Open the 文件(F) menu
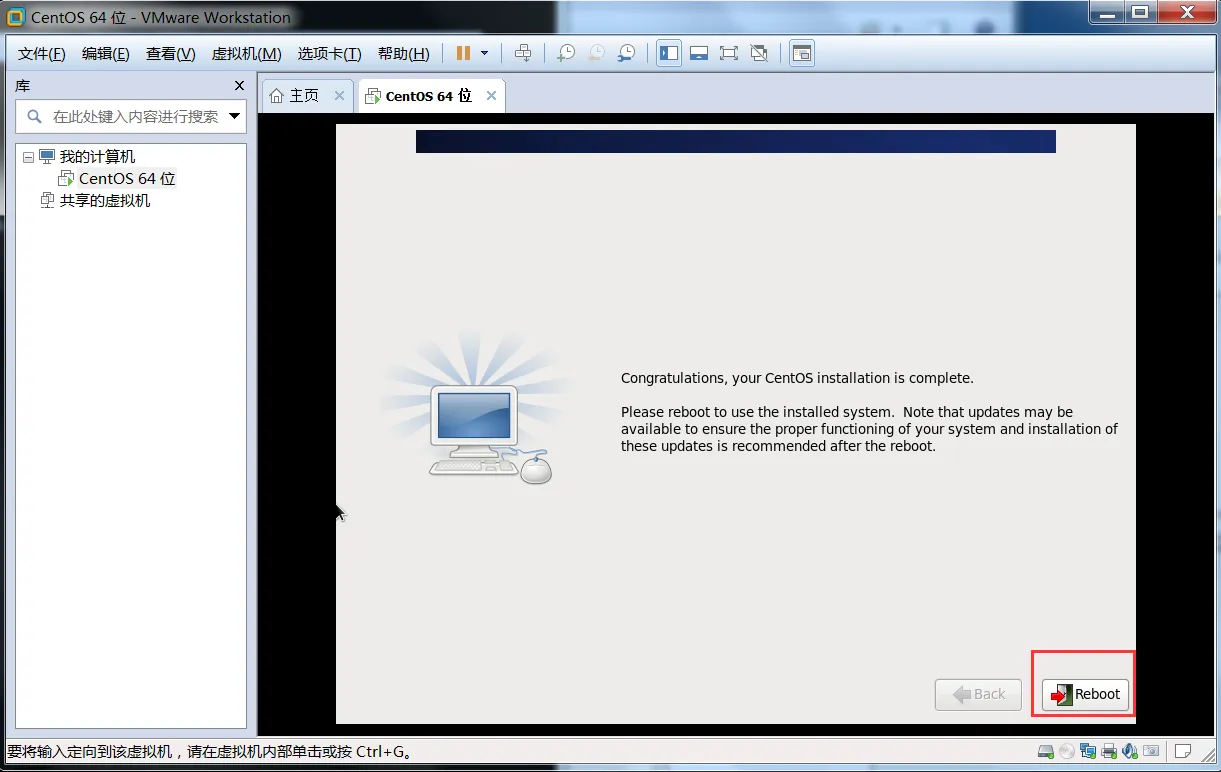This screenshot has height=772, width=1221. (x=42, y=54)
